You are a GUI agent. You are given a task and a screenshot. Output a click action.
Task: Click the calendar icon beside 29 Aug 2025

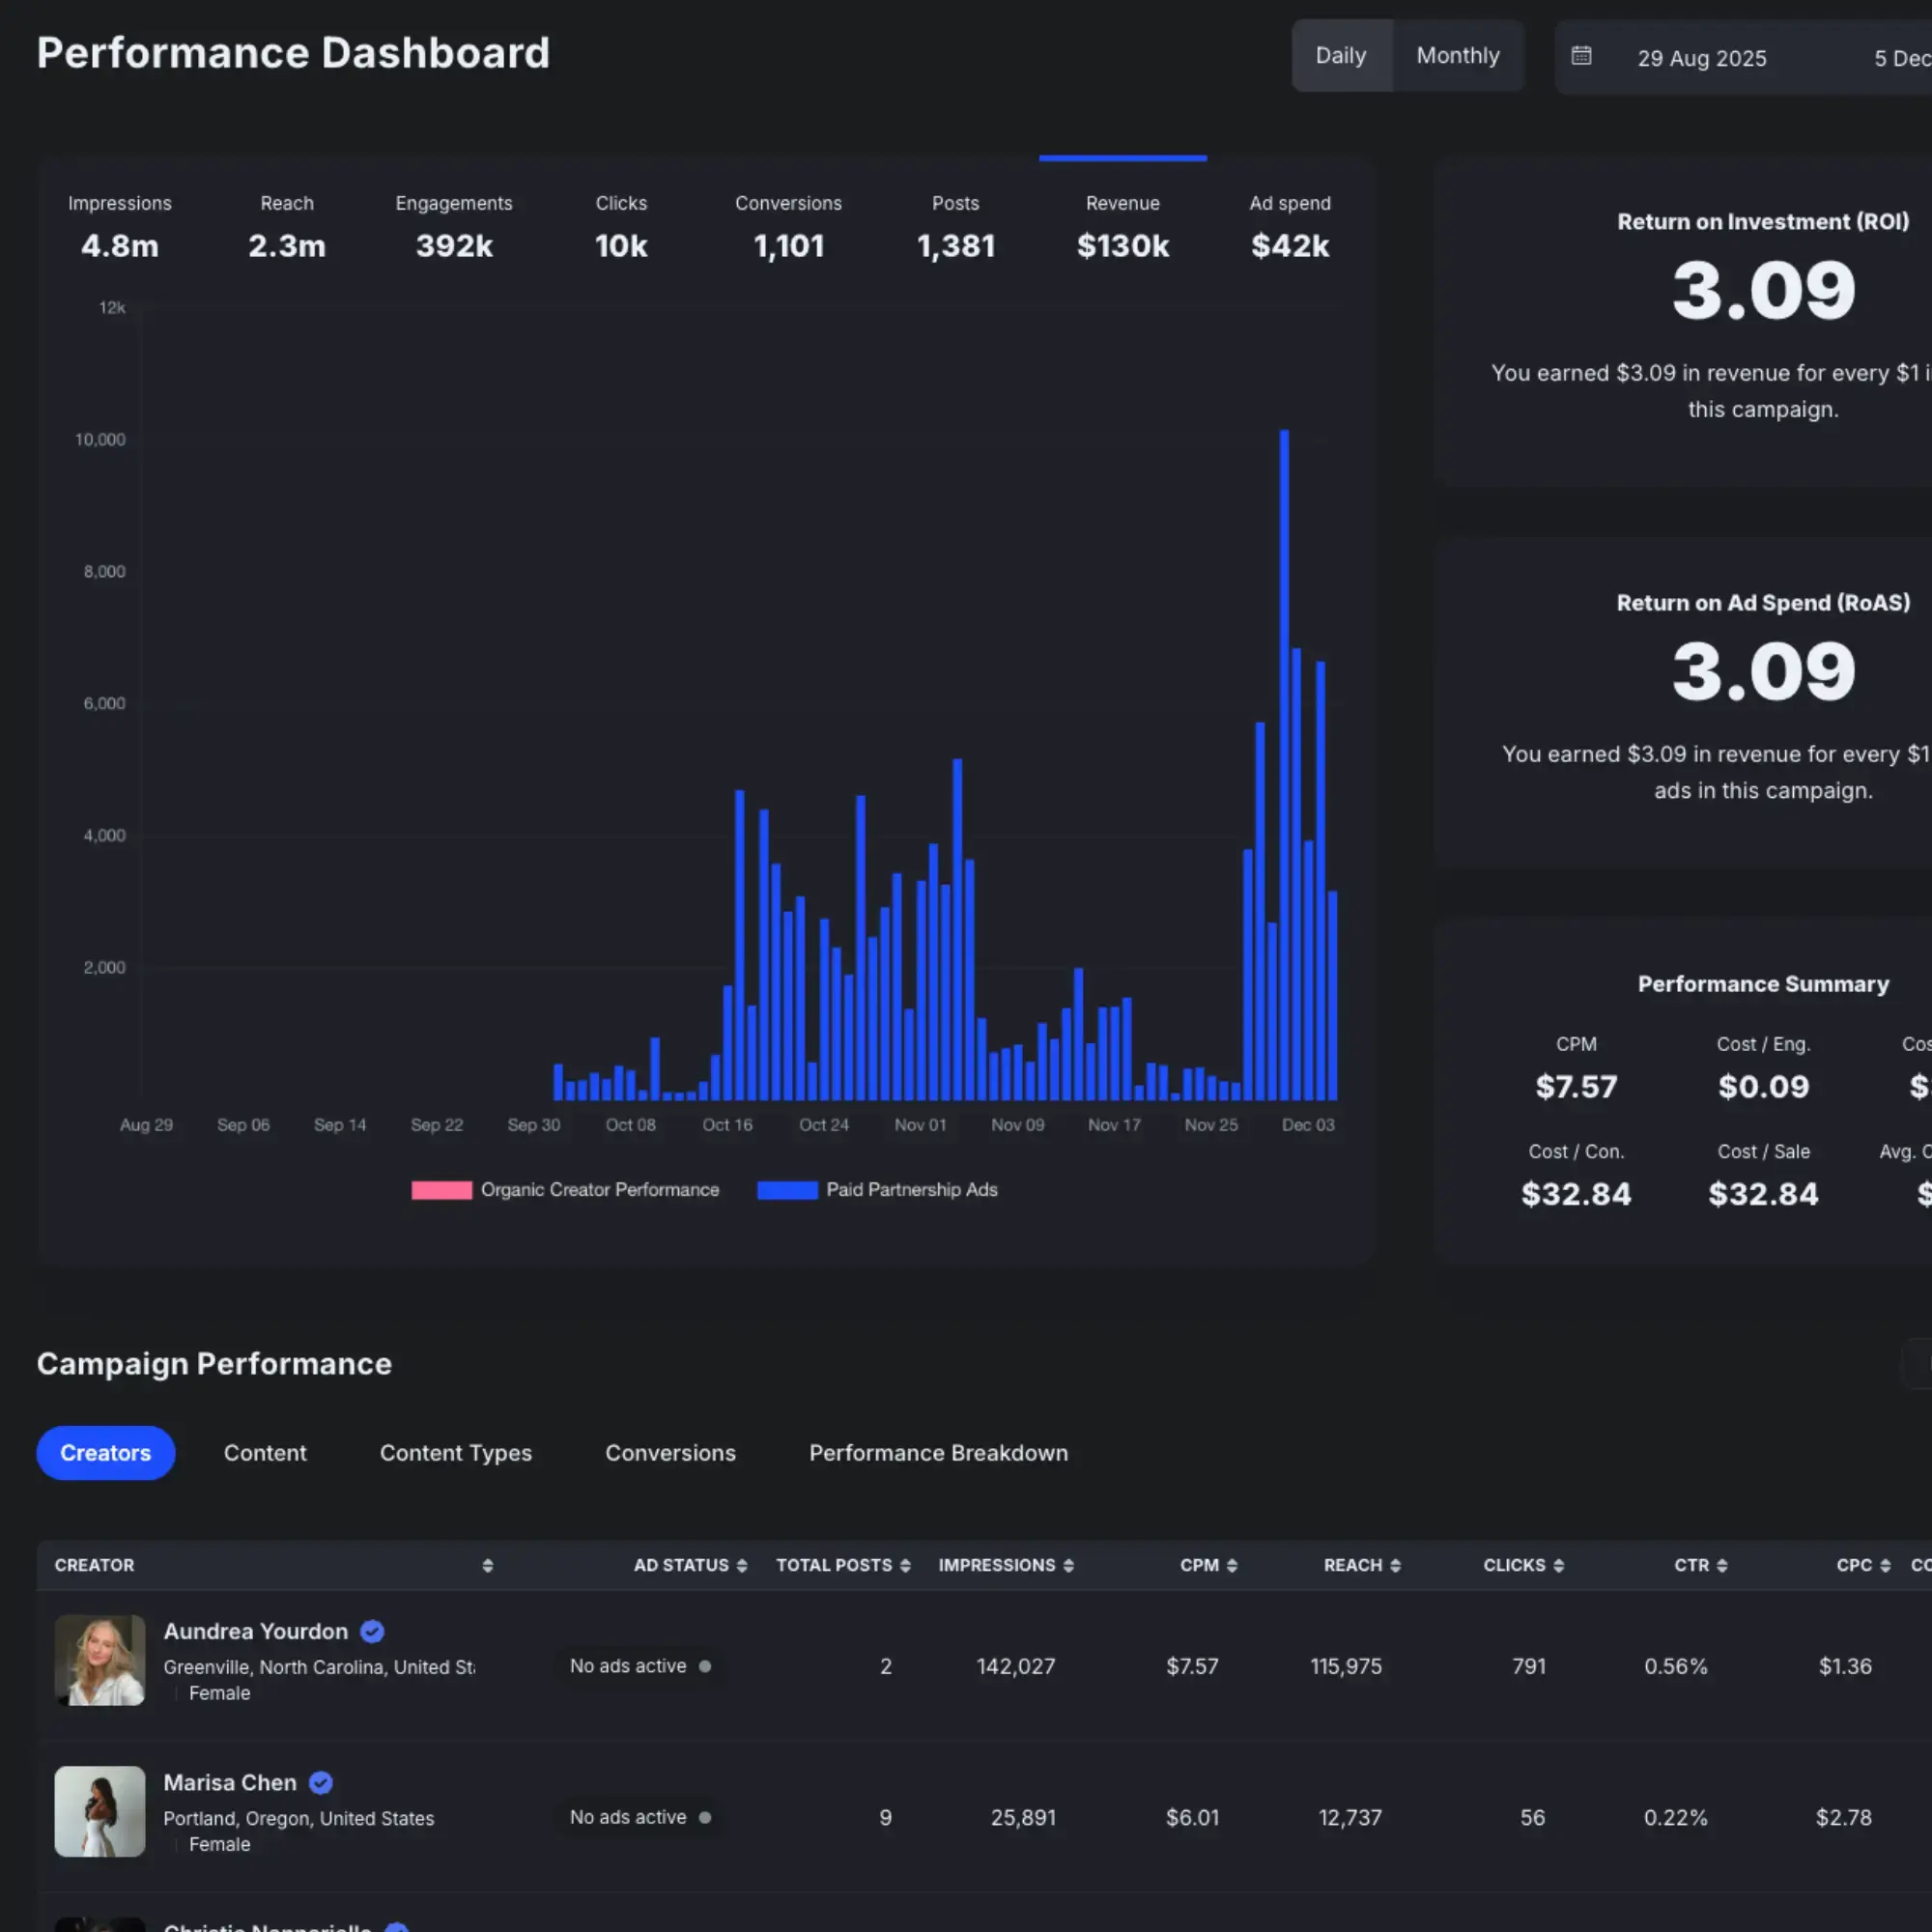pos(1581,56)
